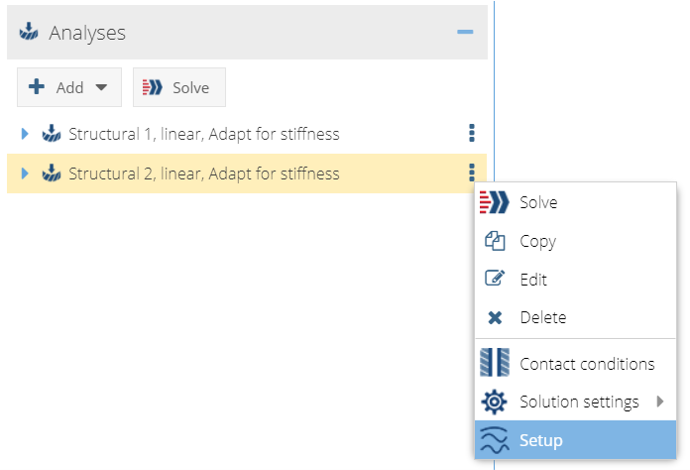Select Structural 1, linear, Adapt for stiffness
690x470 pixels.
point(204,134)
